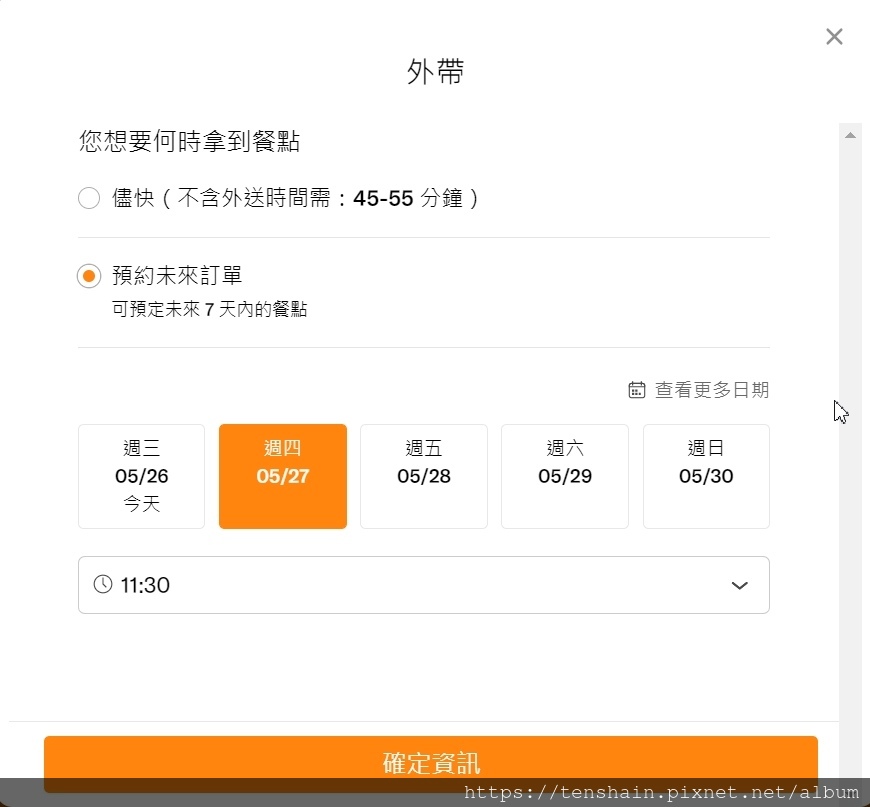Click the calendar icon for more dates

(x=636, y=390)
